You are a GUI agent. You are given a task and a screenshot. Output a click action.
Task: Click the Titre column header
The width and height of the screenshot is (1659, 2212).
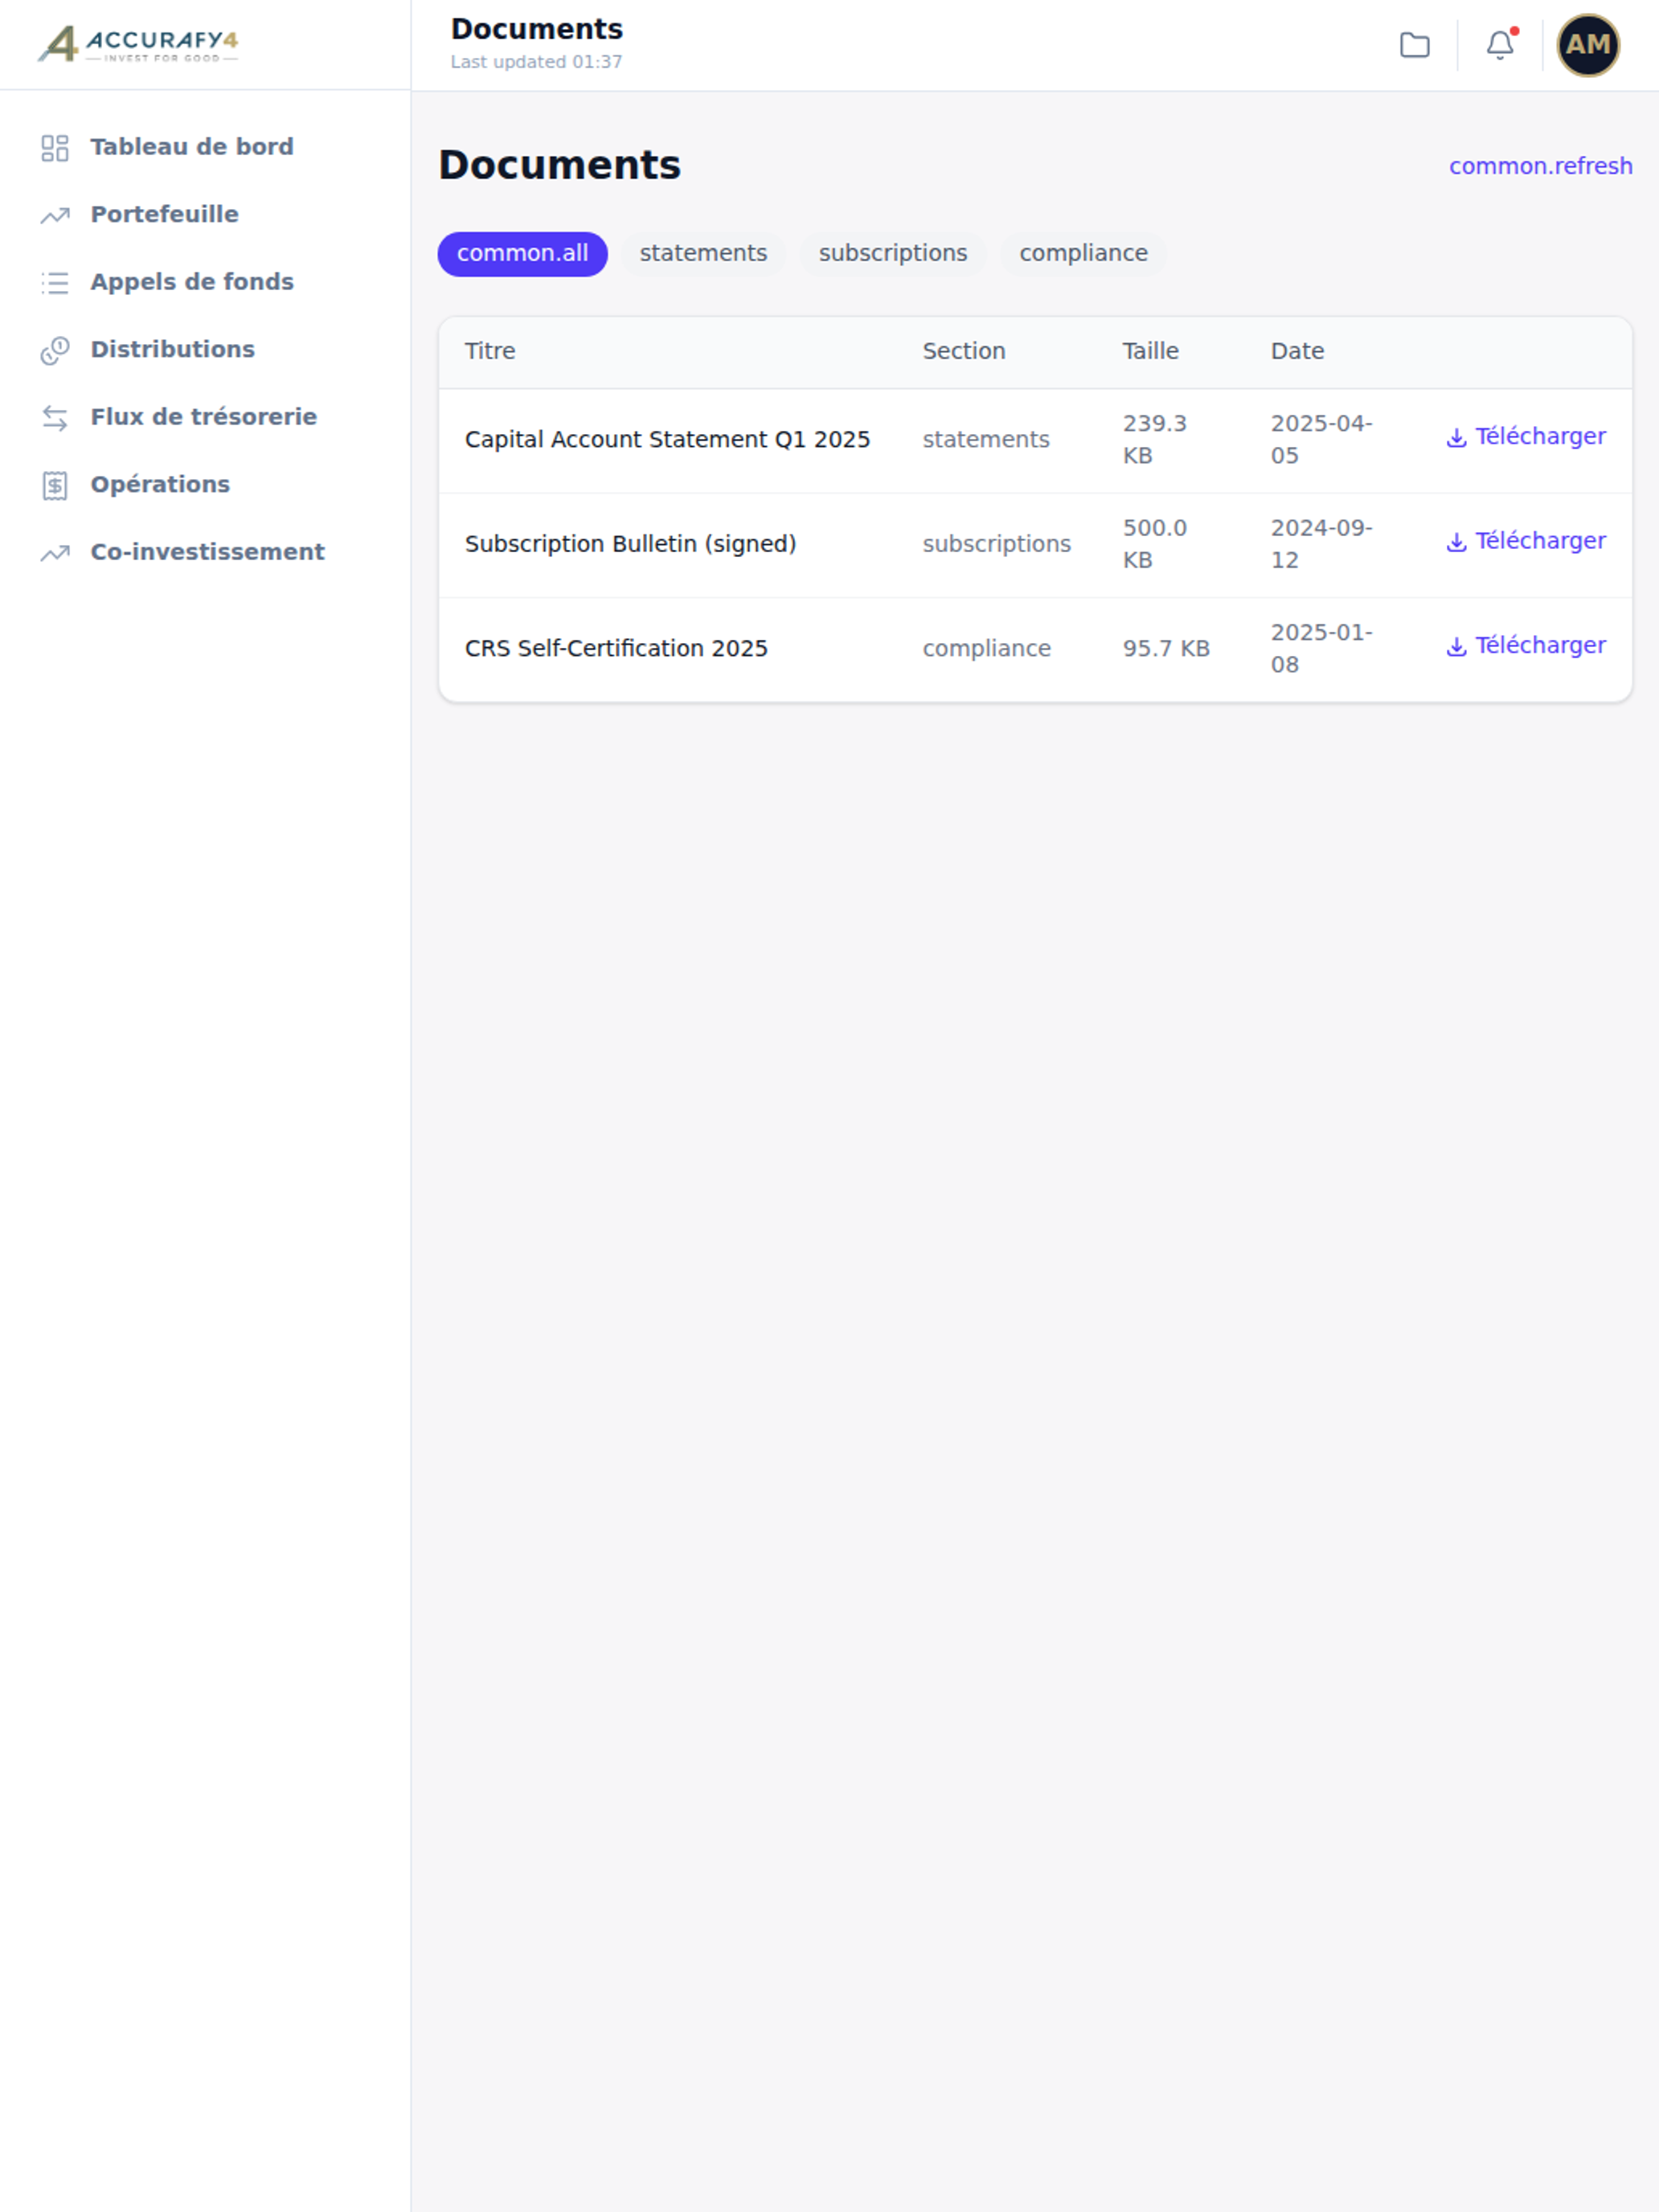490,351
